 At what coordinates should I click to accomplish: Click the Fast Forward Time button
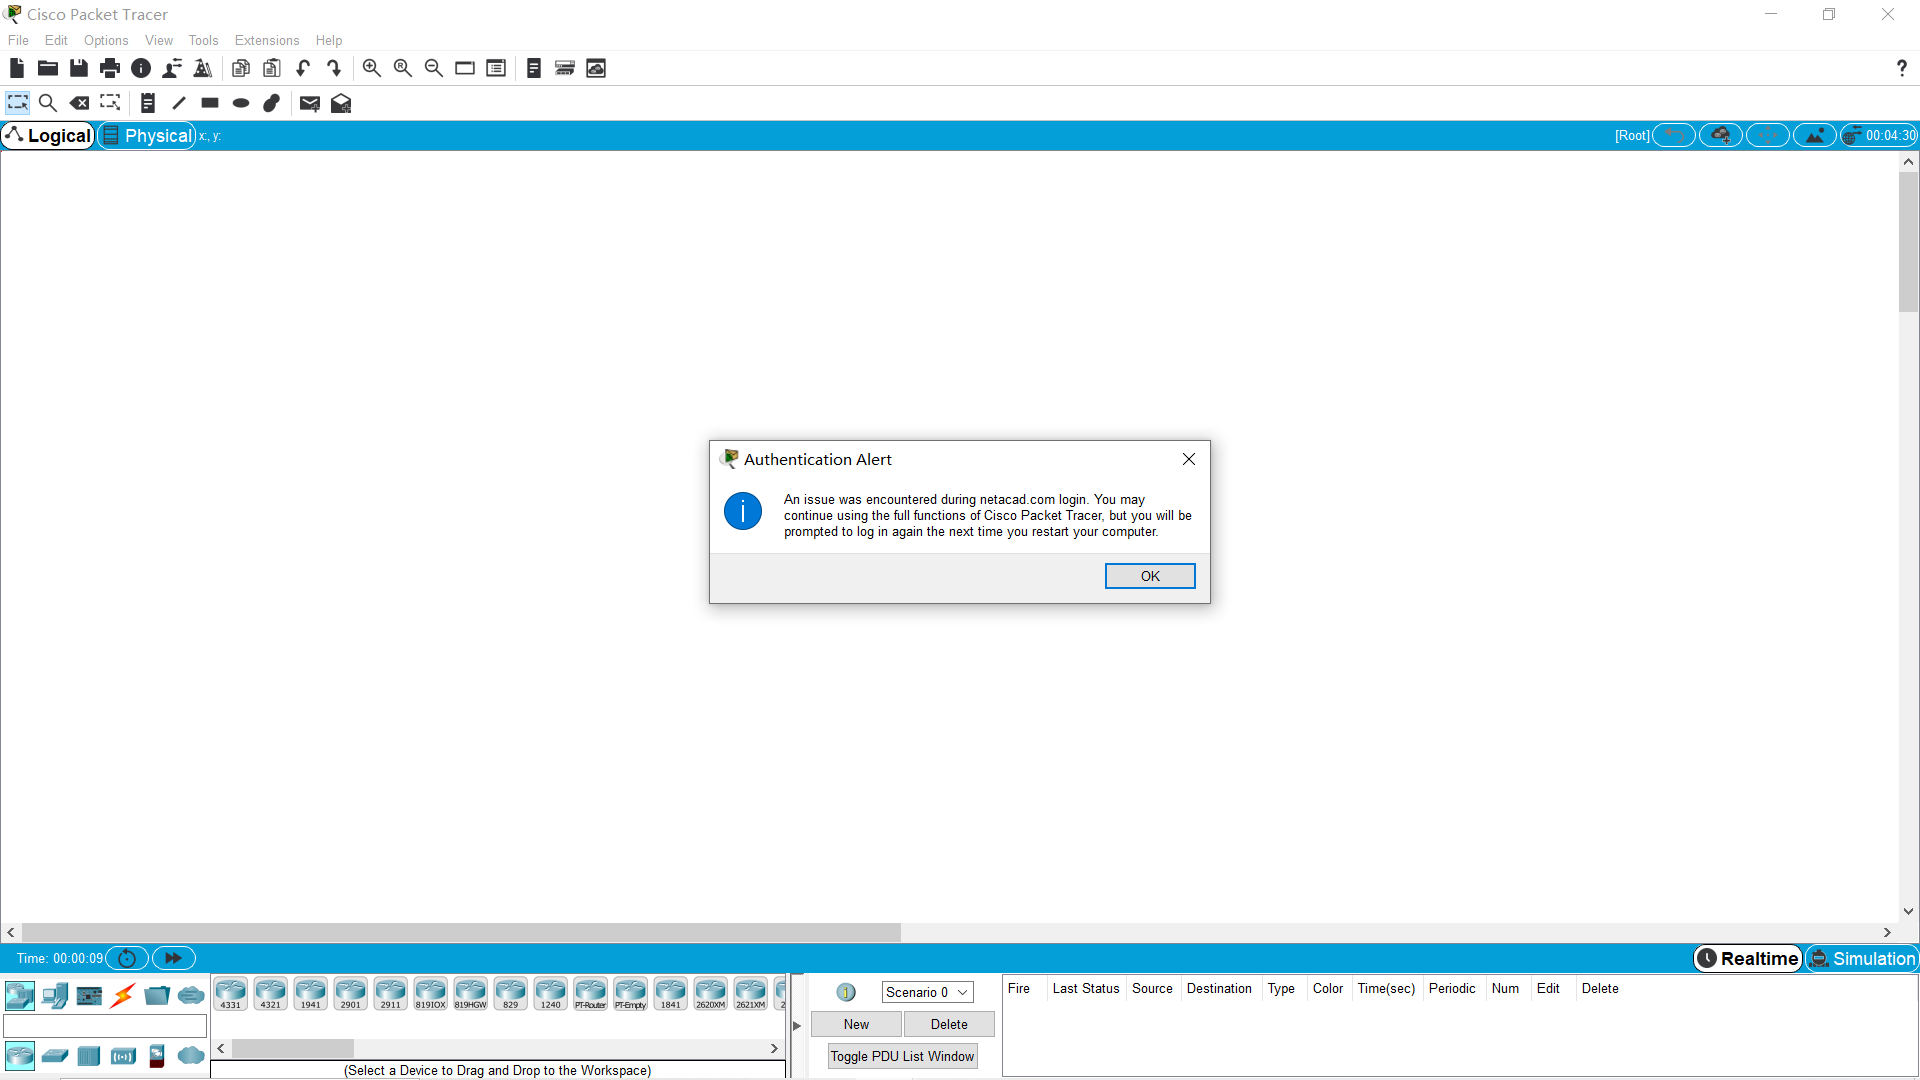click(x=173, y=958)
